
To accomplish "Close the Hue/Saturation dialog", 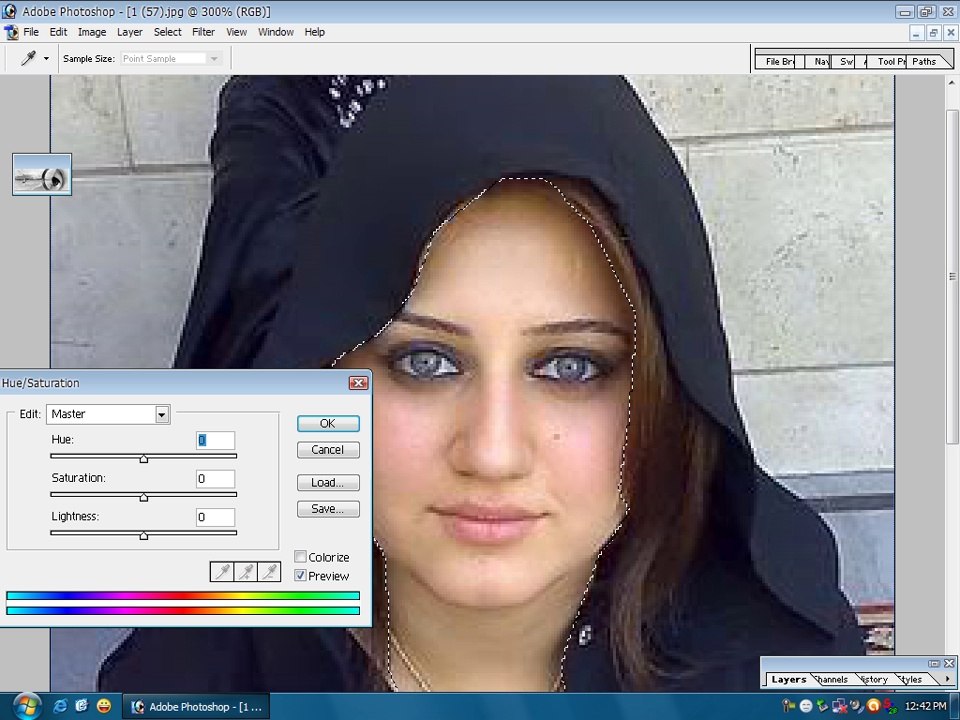I will pos(358,383).
